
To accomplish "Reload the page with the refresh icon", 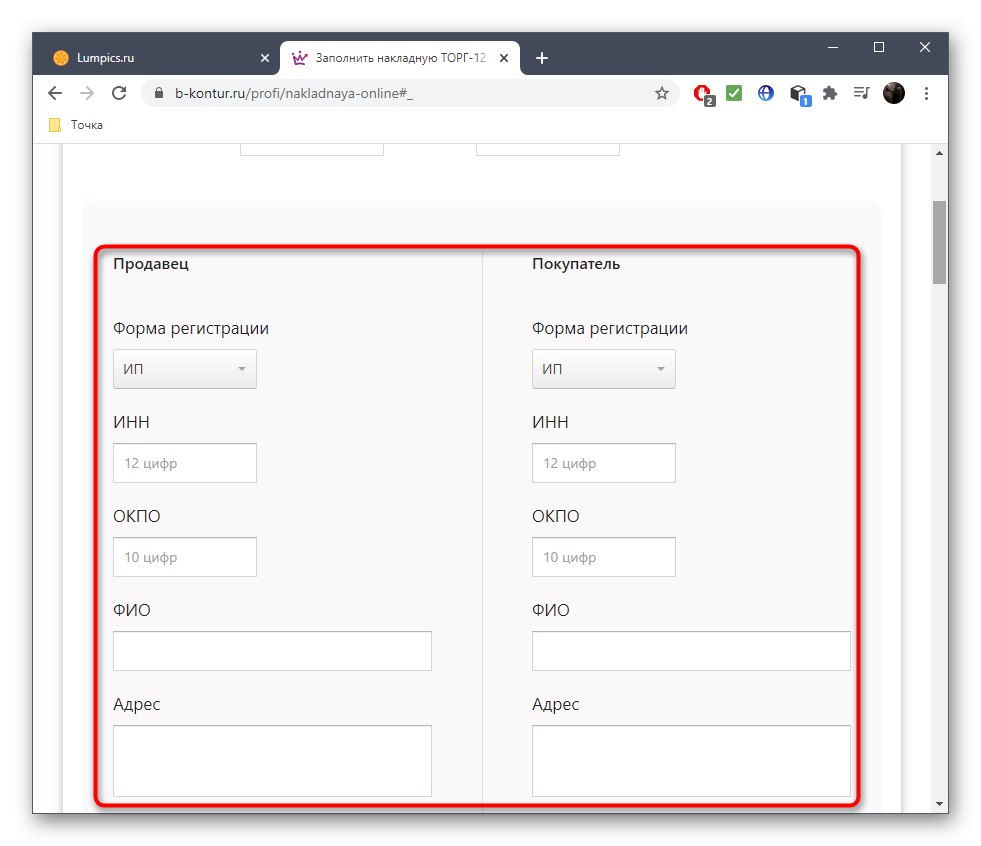I will [x=119, y=92].
